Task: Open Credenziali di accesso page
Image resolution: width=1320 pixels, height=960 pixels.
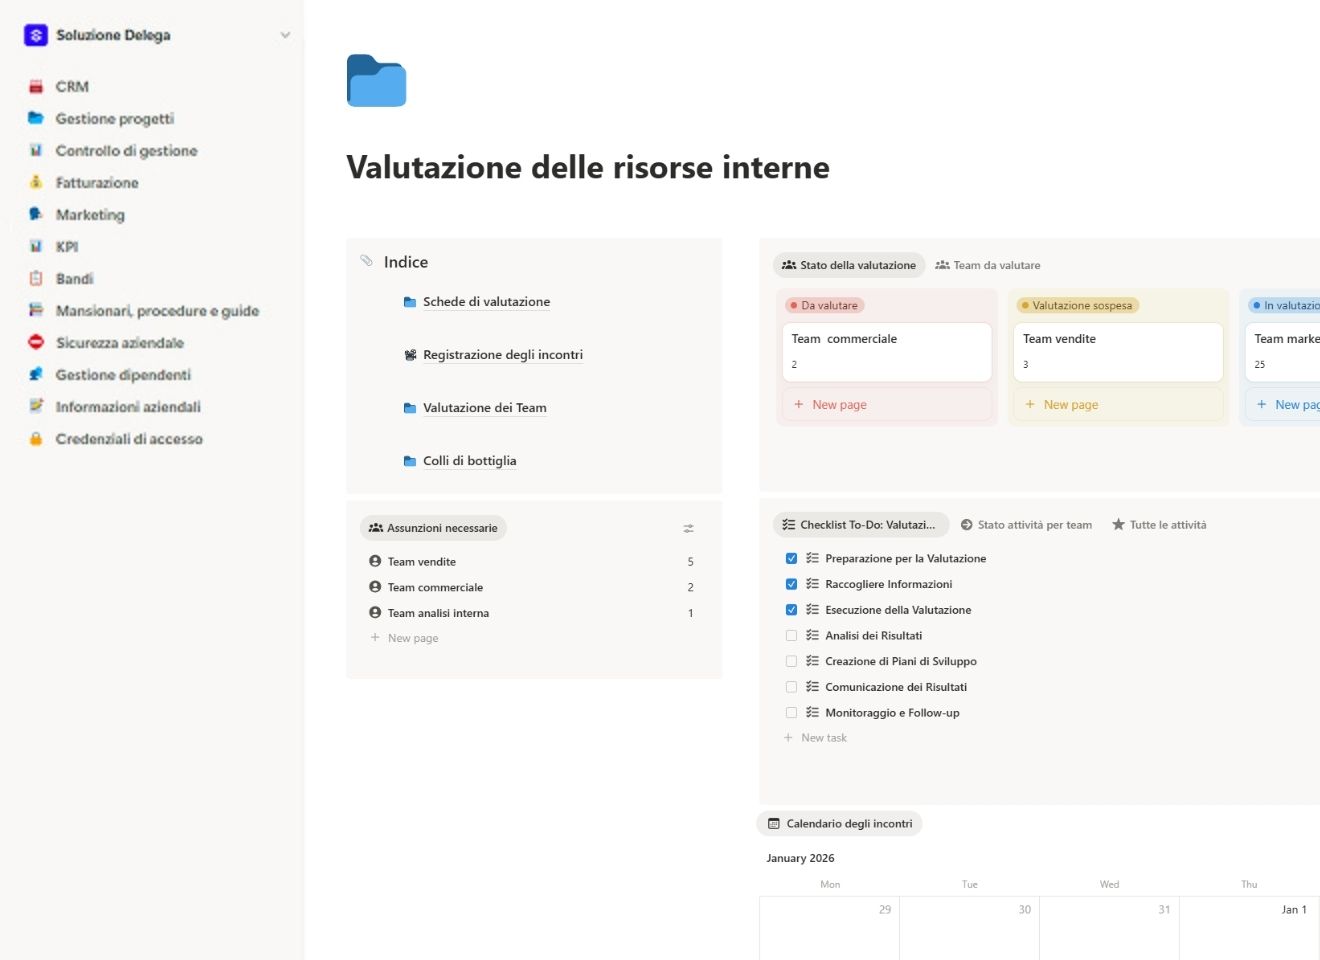Action: (126, 438)
